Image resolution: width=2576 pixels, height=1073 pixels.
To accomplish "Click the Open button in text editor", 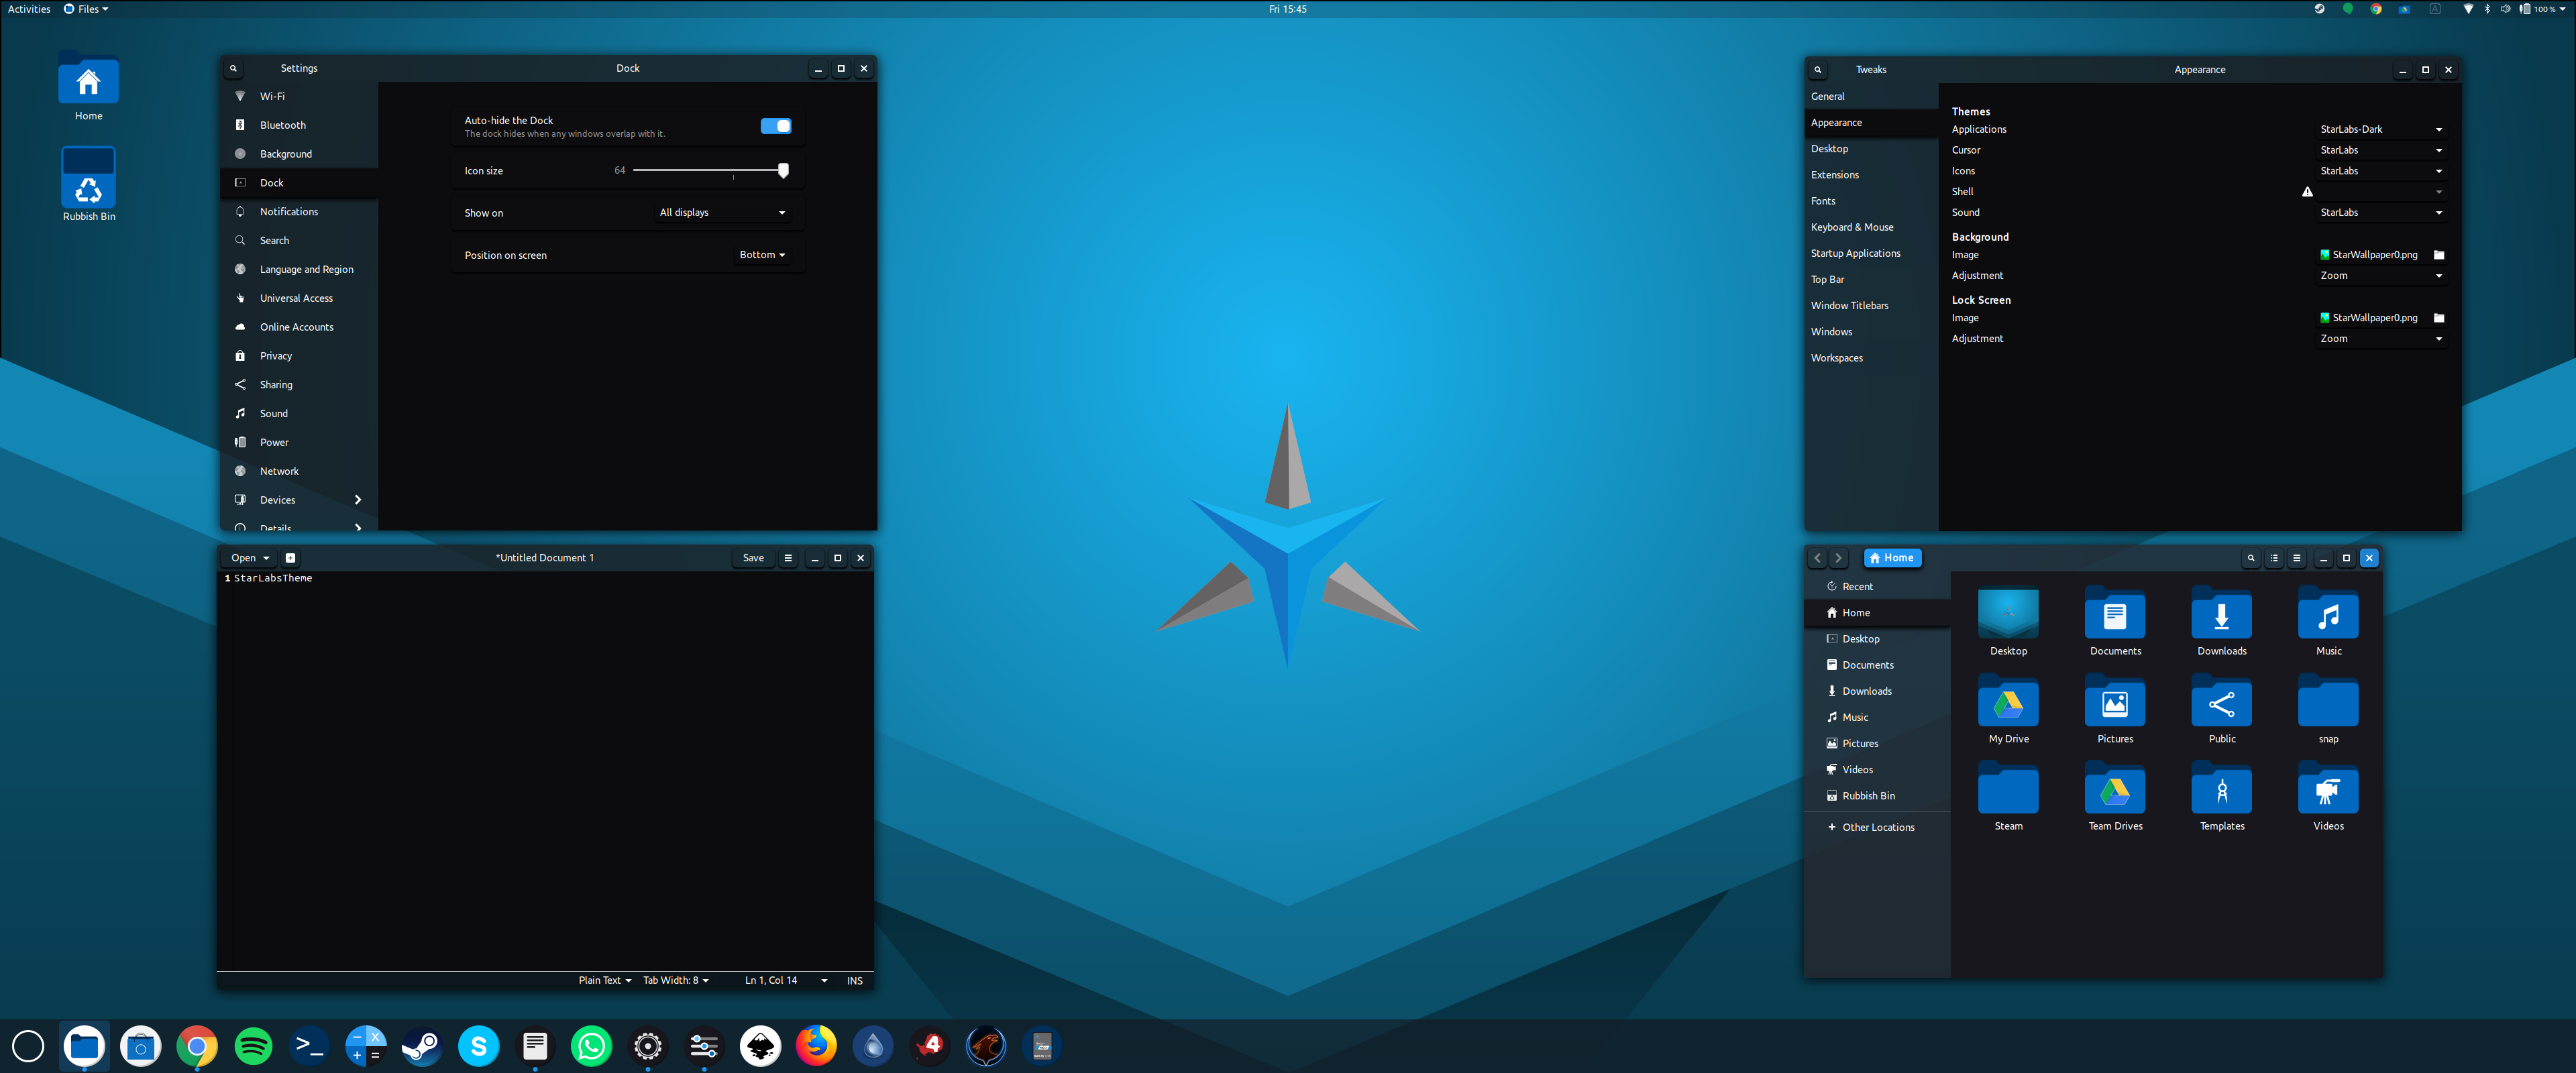I will [x=250, y=558].
